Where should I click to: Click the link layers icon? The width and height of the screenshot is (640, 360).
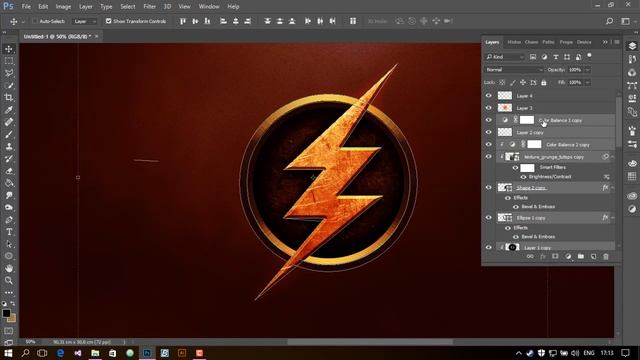point(530,256)
